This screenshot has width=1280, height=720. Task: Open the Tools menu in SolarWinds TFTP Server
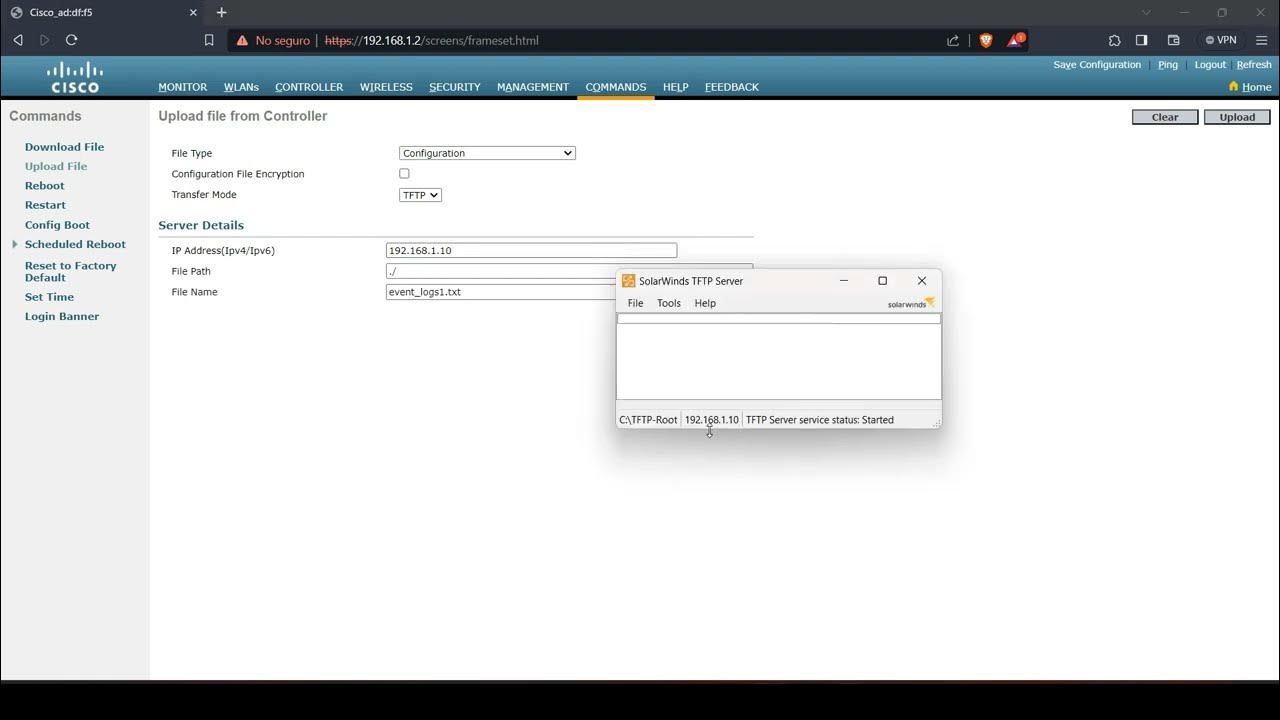click(x=668, y=303)
